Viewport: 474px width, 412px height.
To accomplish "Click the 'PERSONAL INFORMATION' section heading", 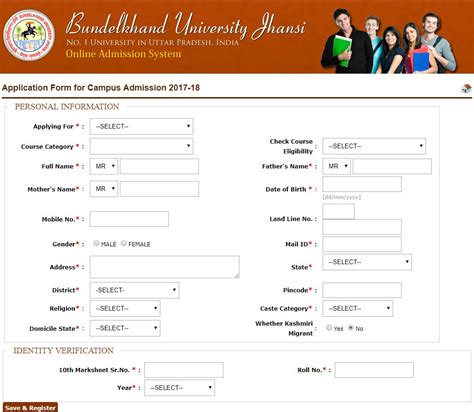I will click(x=67, y=107).
